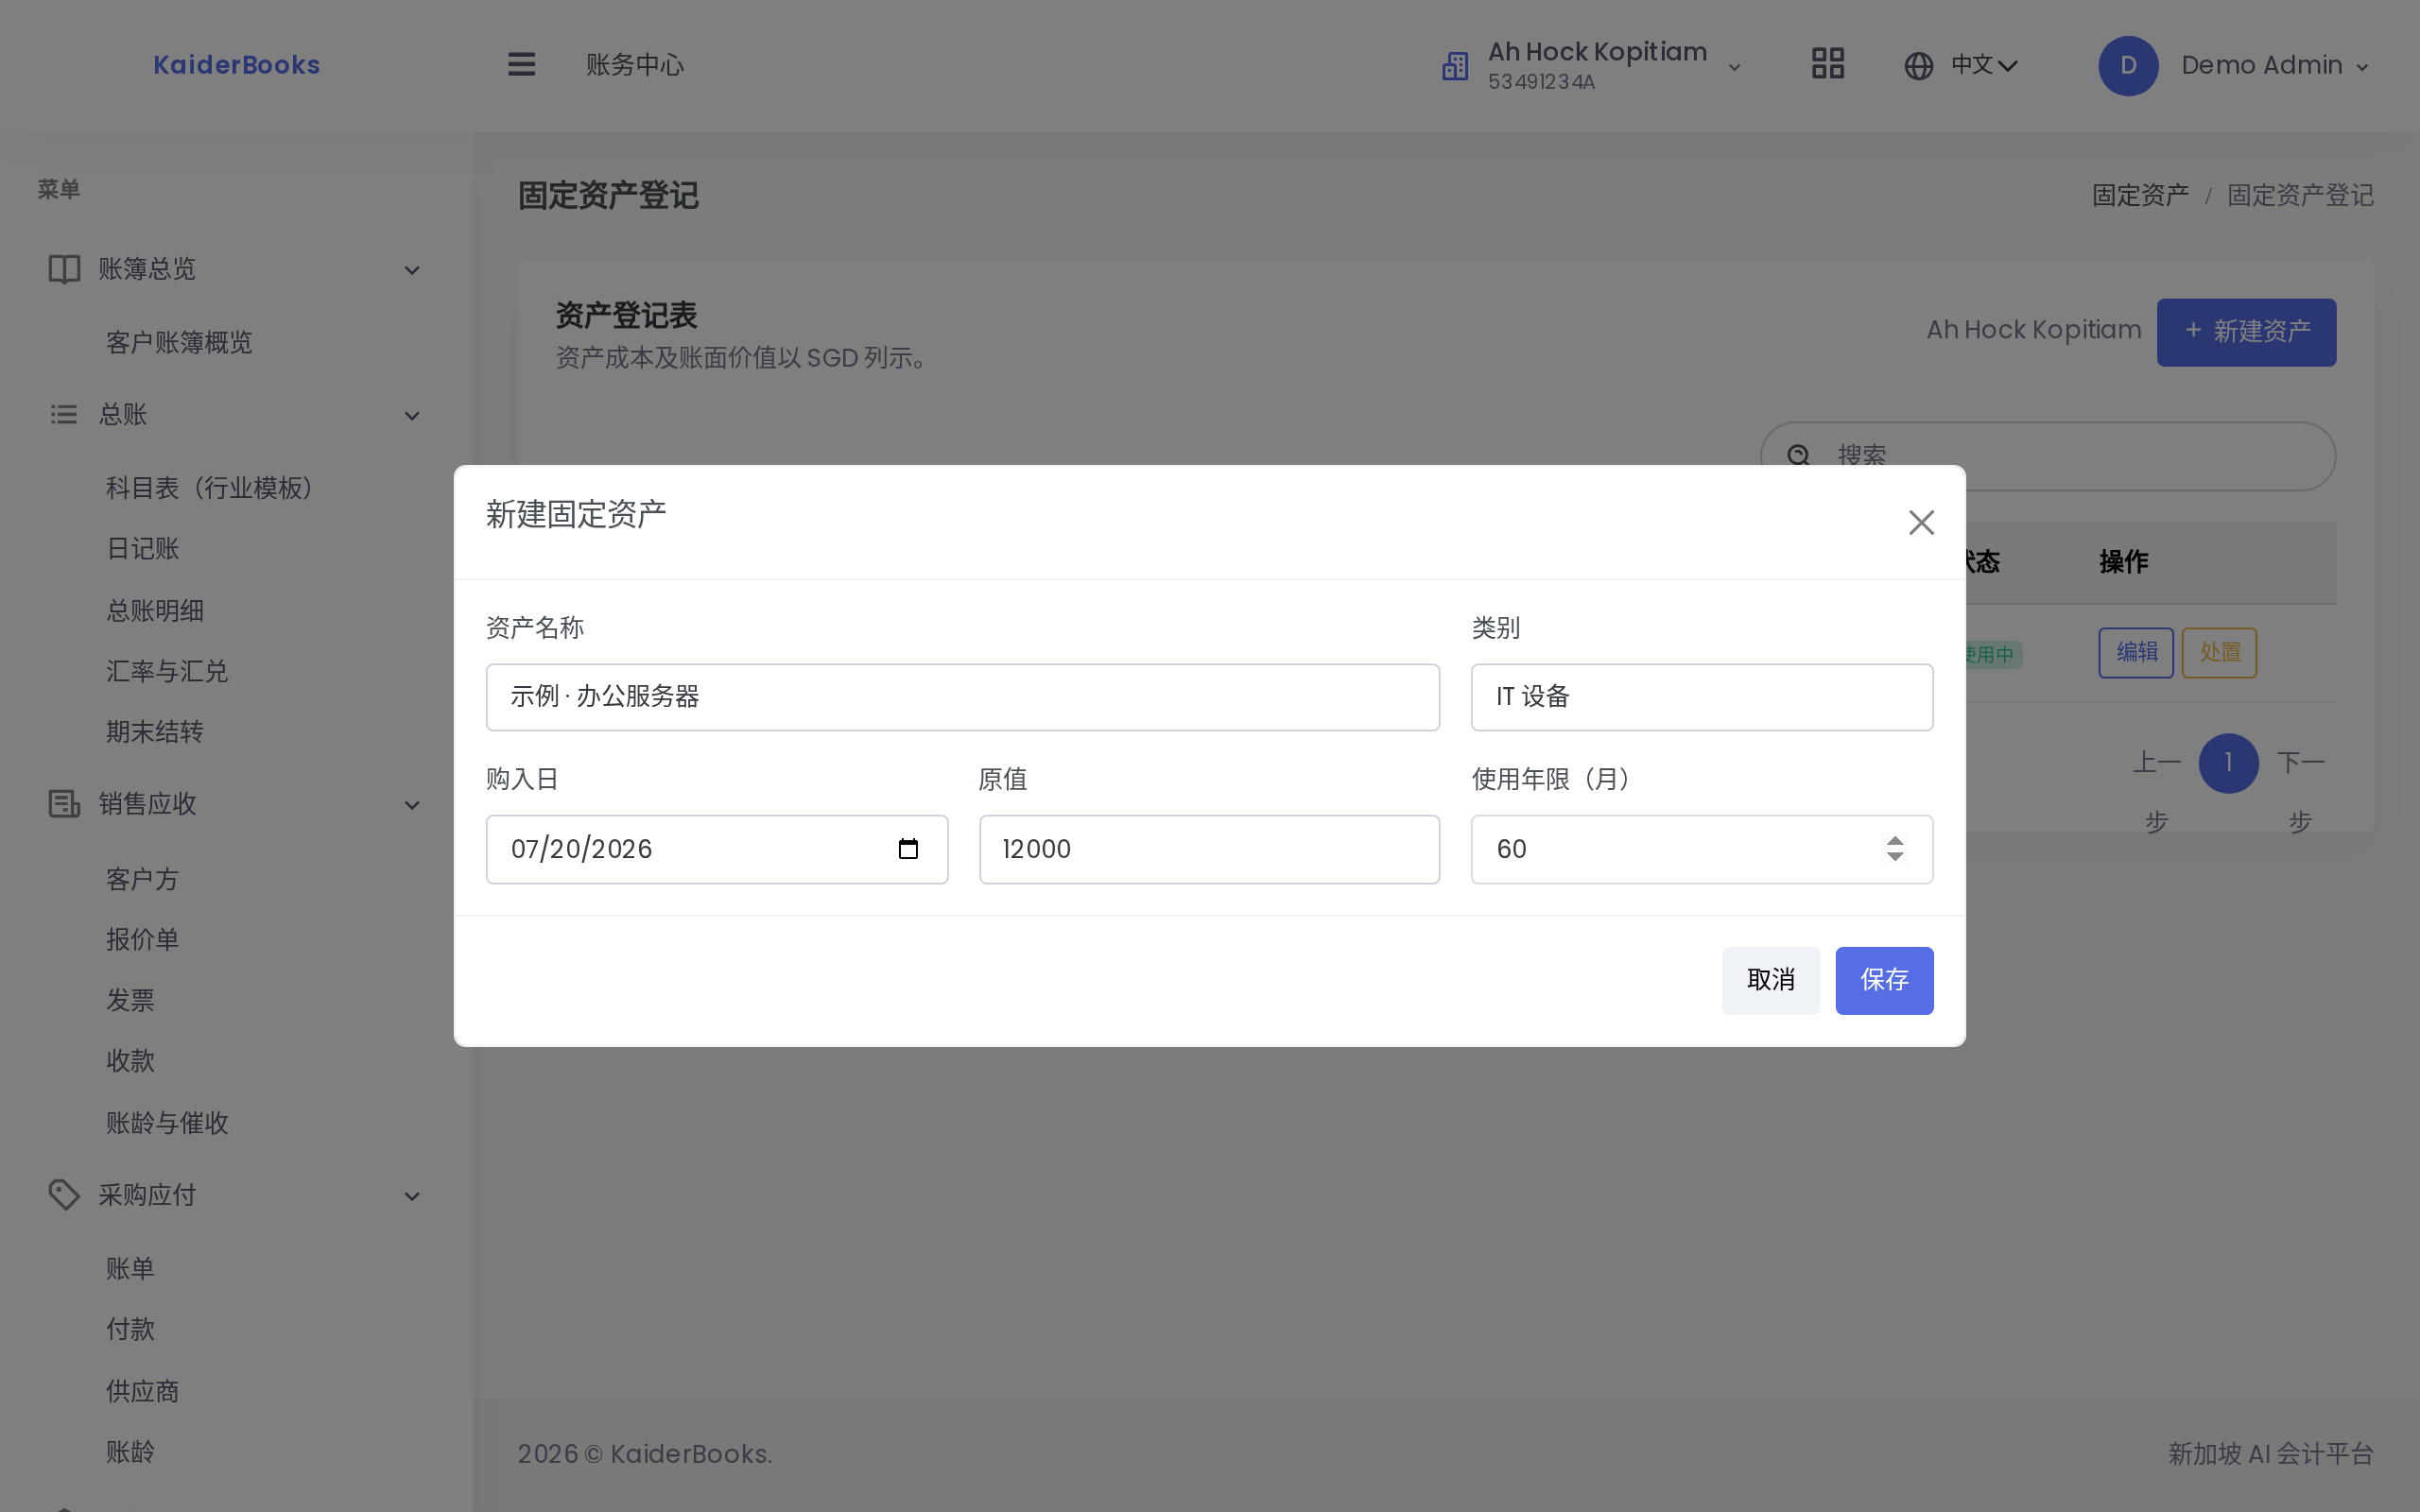This screenshot has width=2420, height=1512.
Task: Focus the 资产名称 input field
Action: coord(962,697)
